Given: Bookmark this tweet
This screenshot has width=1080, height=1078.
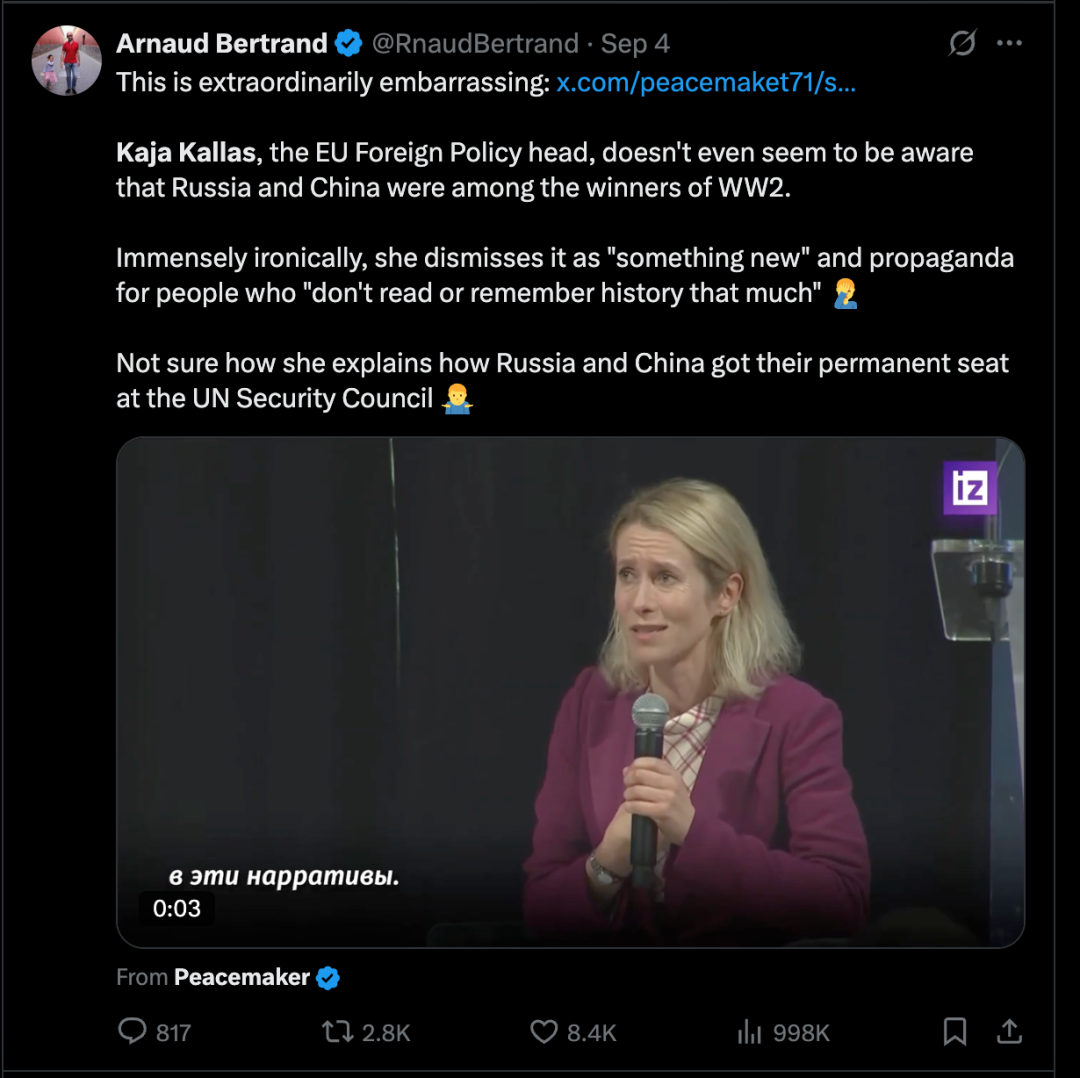Looking at the screenshot, I should coord(955,1031).
